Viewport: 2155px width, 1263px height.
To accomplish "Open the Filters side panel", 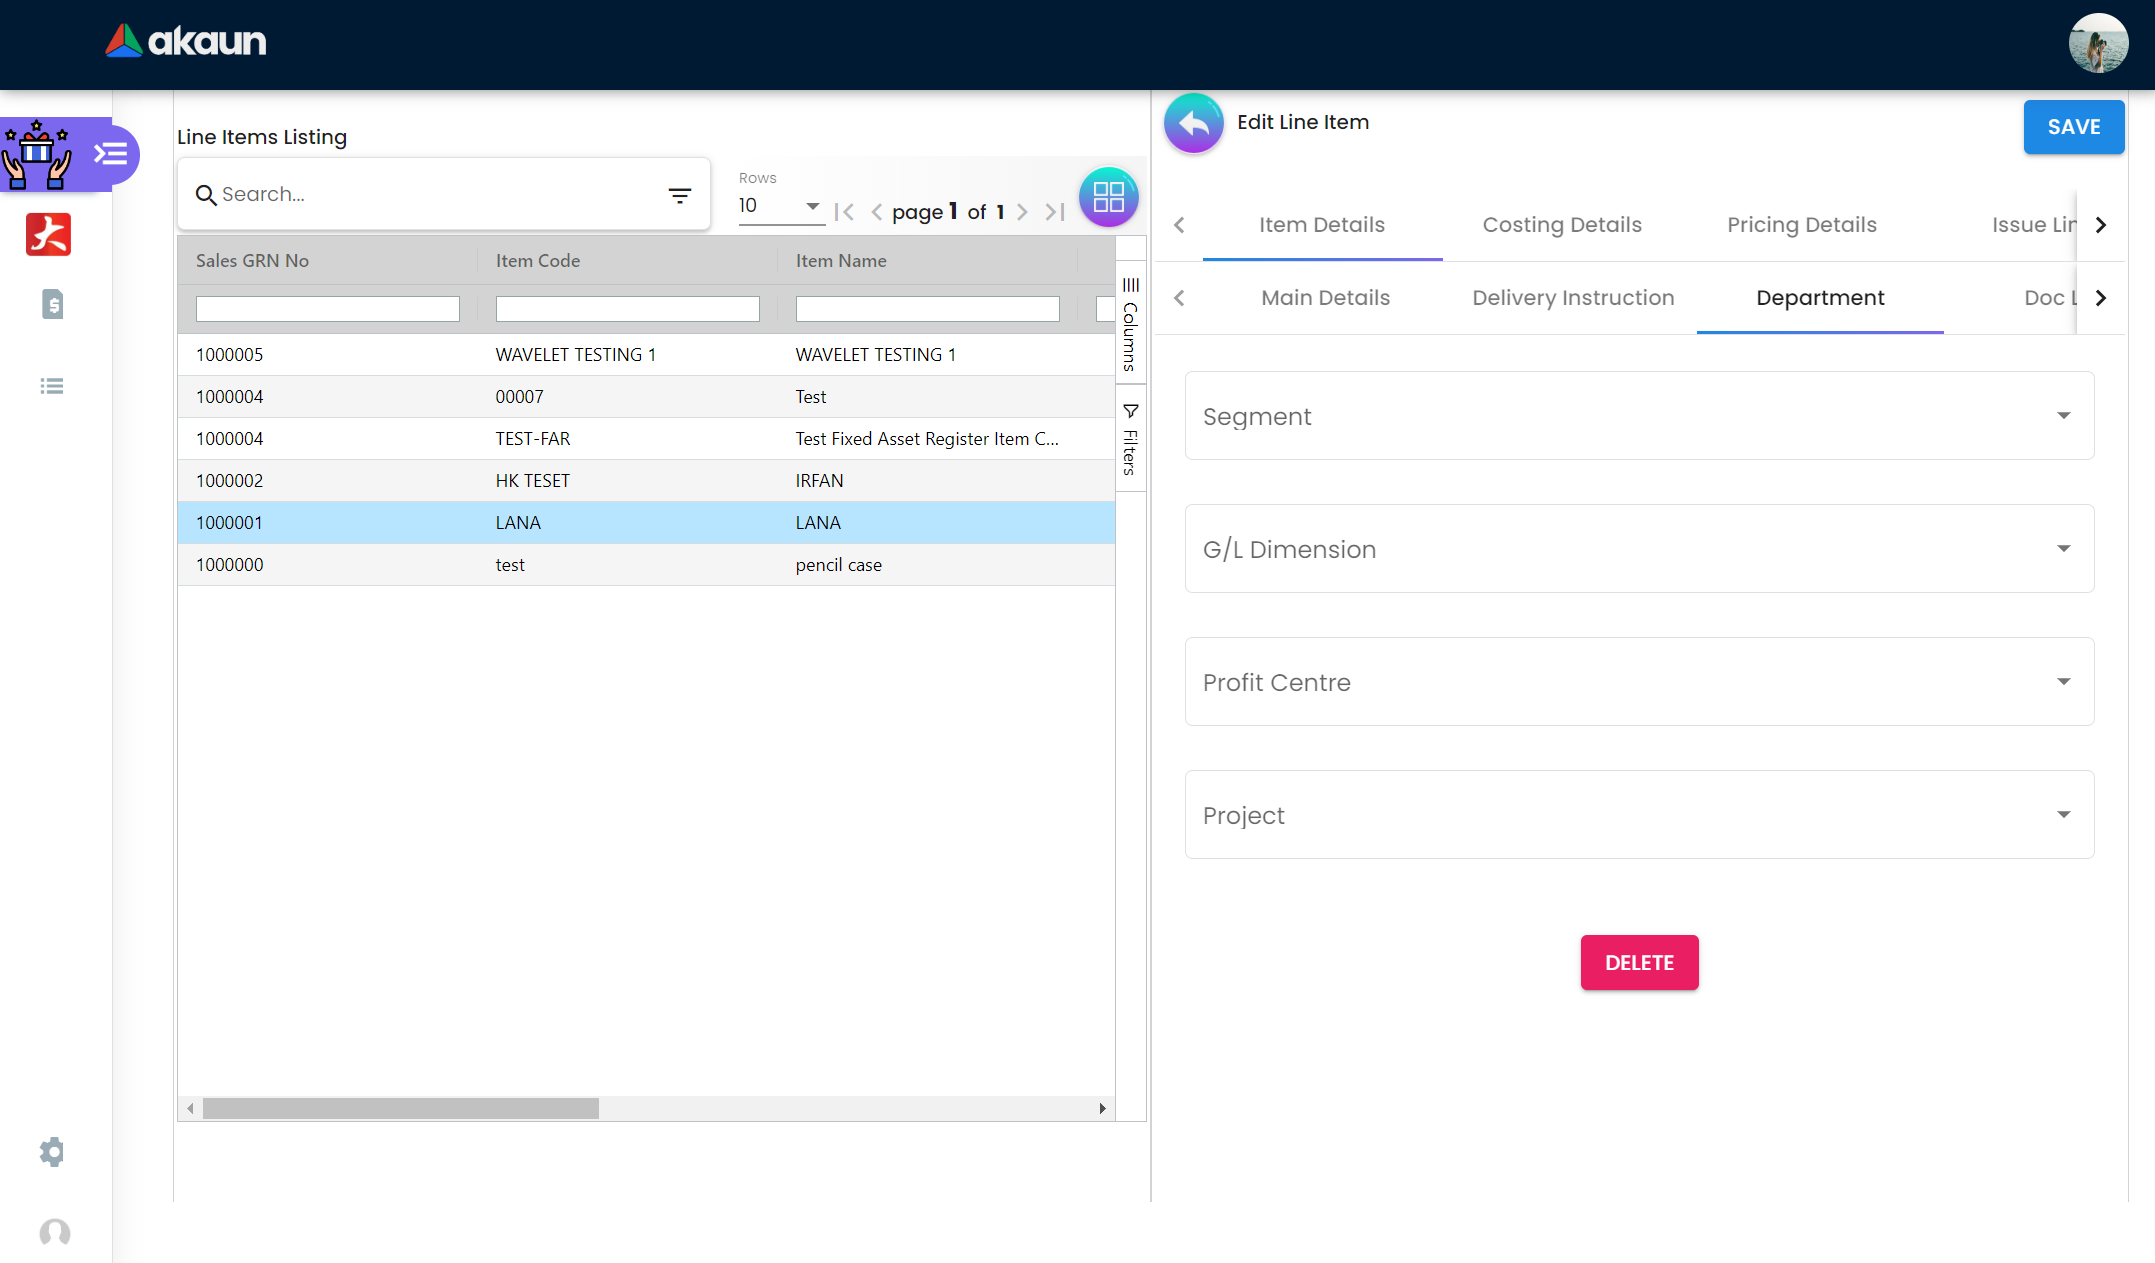I will click(x=1130, y=440).
